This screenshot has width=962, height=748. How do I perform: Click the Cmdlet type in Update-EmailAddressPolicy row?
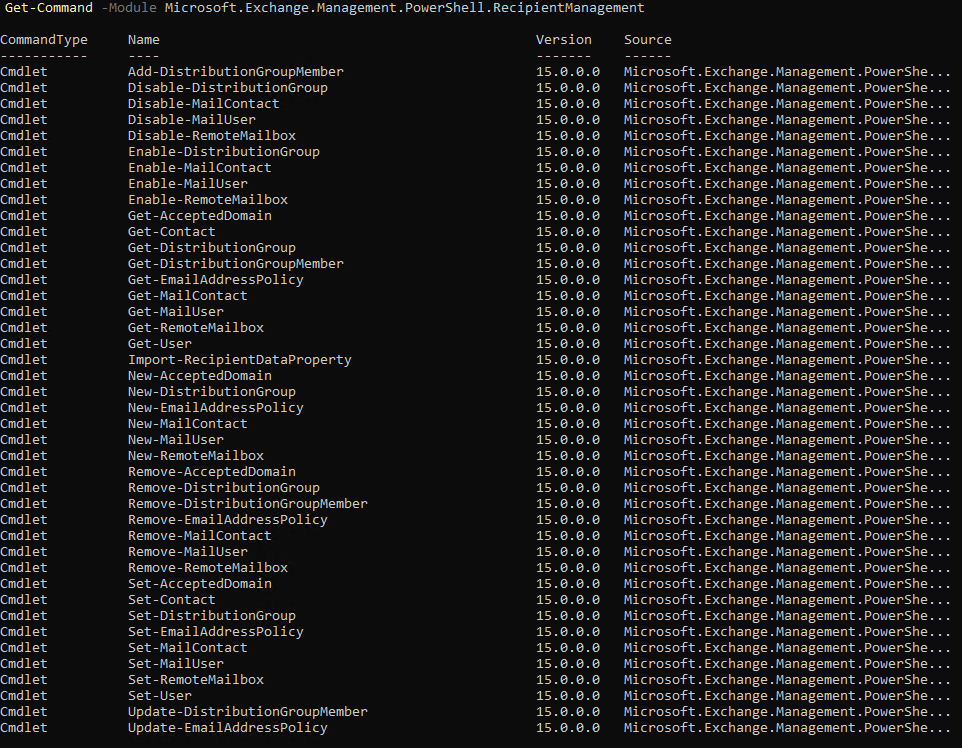coord(24,728)
